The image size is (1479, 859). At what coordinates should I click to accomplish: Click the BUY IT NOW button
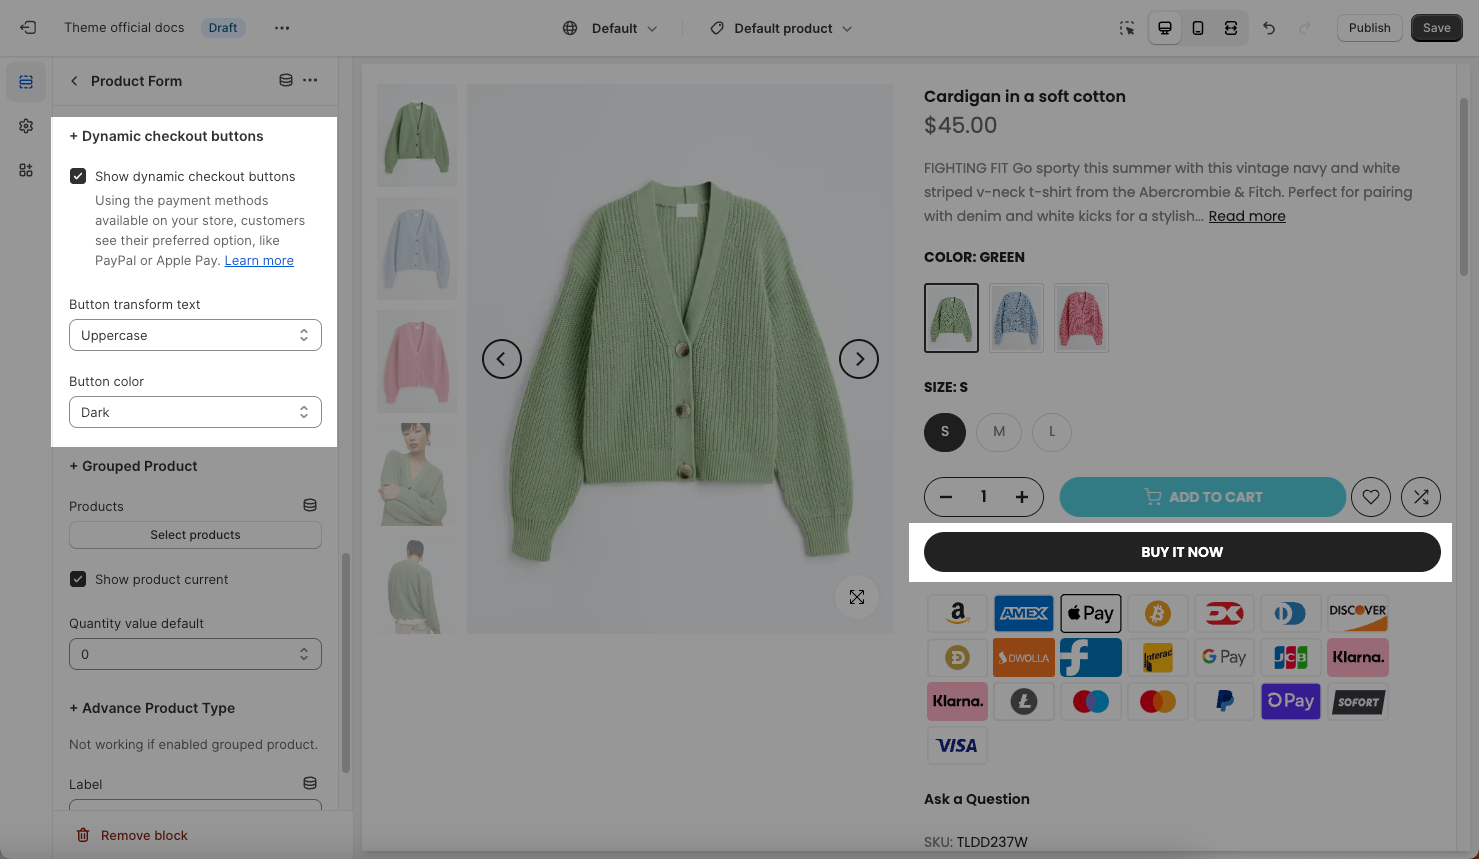1182,552
